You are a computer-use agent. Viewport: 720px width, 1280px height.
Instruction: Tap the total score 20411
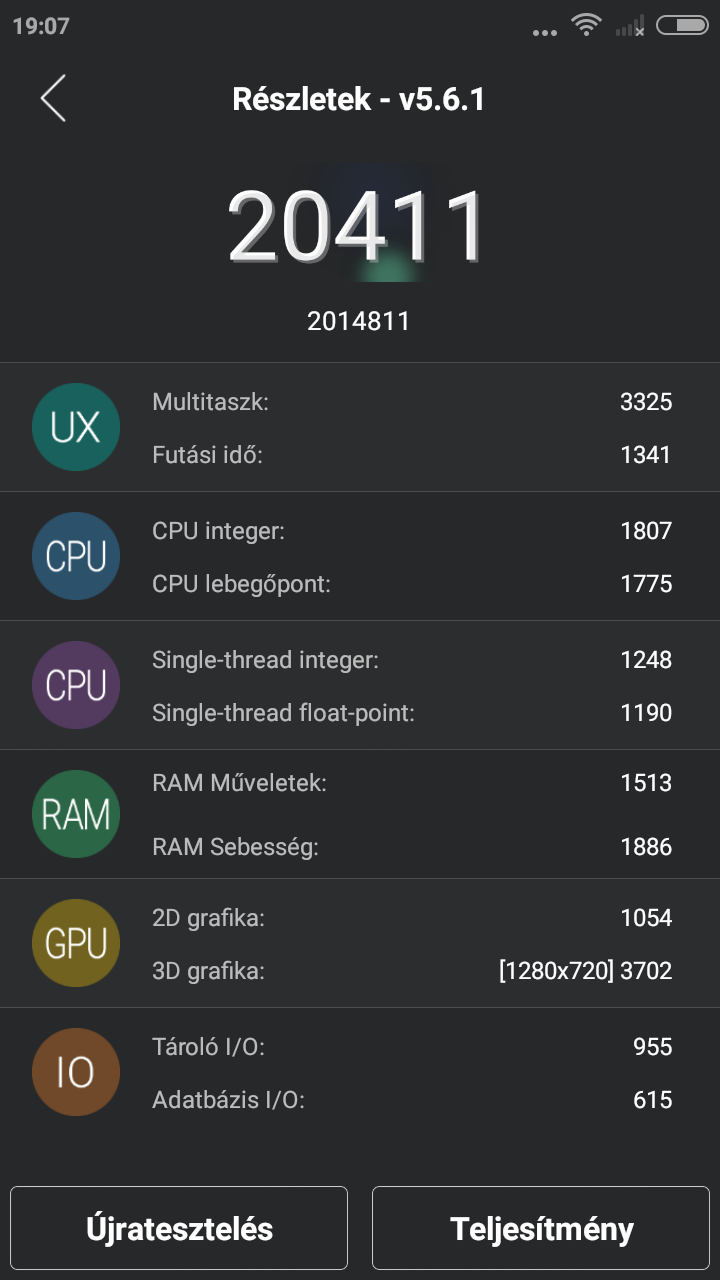357,227
